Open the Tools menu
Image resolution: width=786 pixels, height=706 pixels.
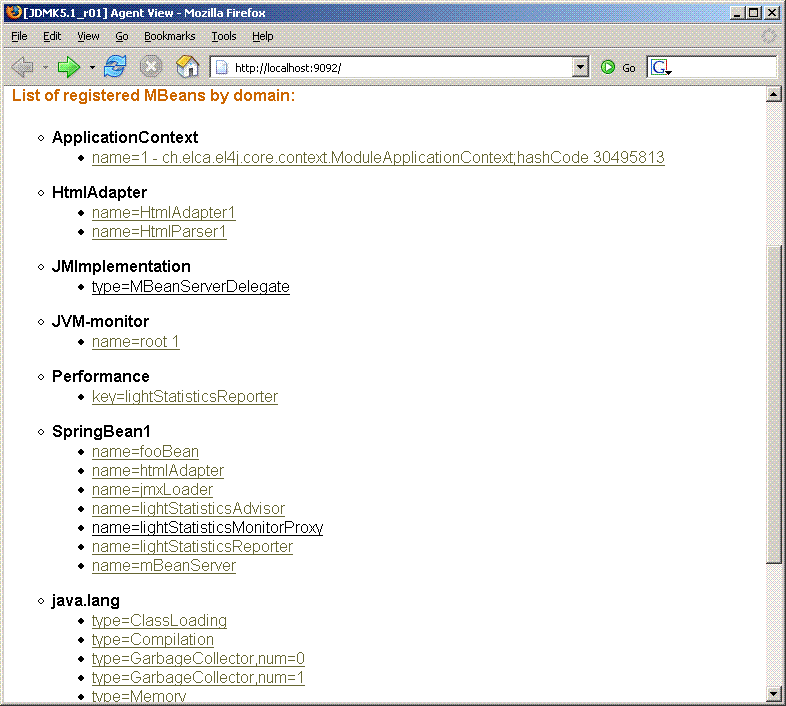(224, 36)
